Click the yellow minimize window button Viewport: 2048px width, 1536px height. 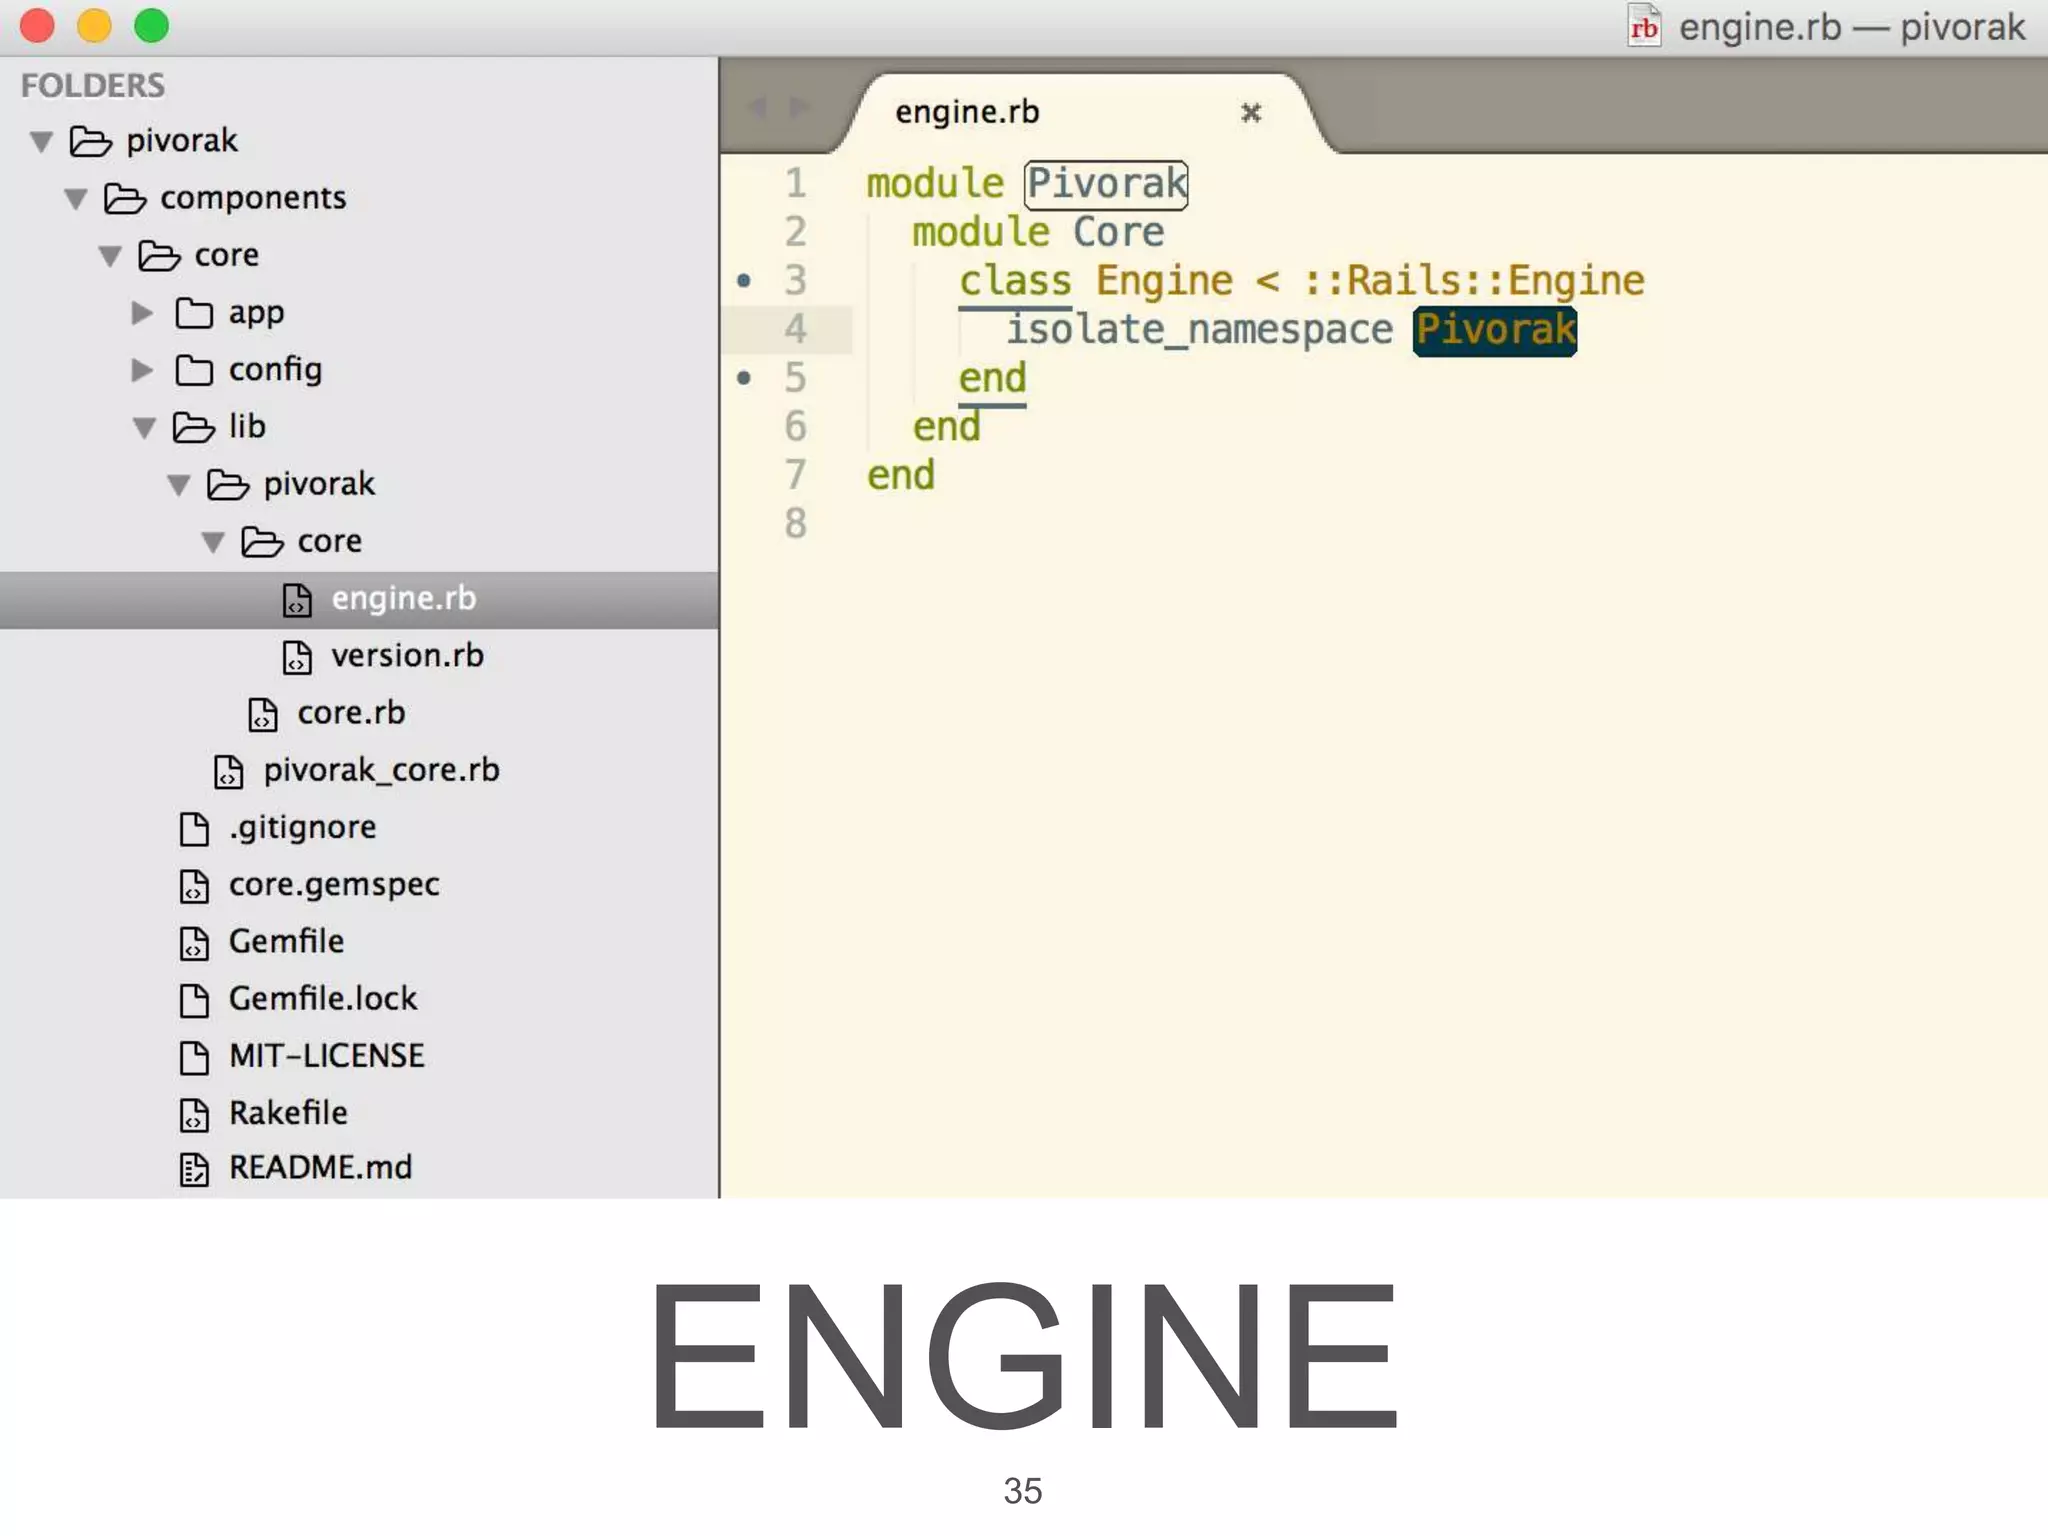(95, 25)
